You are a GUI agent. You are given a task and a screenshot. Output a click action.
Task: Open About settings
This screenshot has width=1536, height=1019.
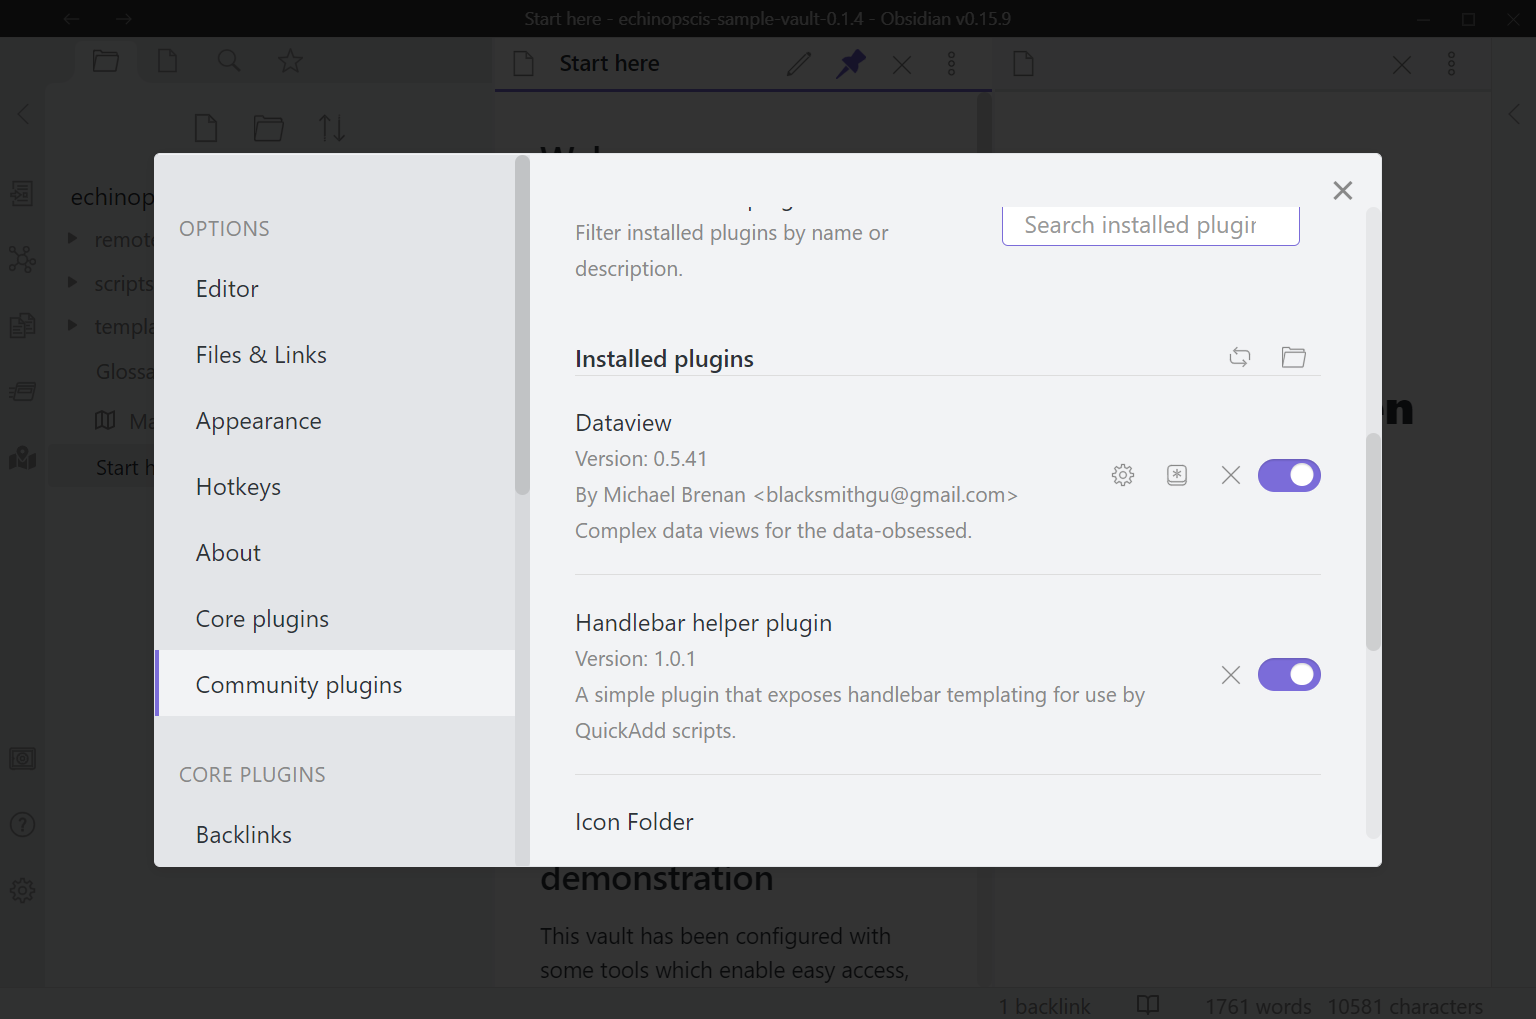click(x=335, y=553)
